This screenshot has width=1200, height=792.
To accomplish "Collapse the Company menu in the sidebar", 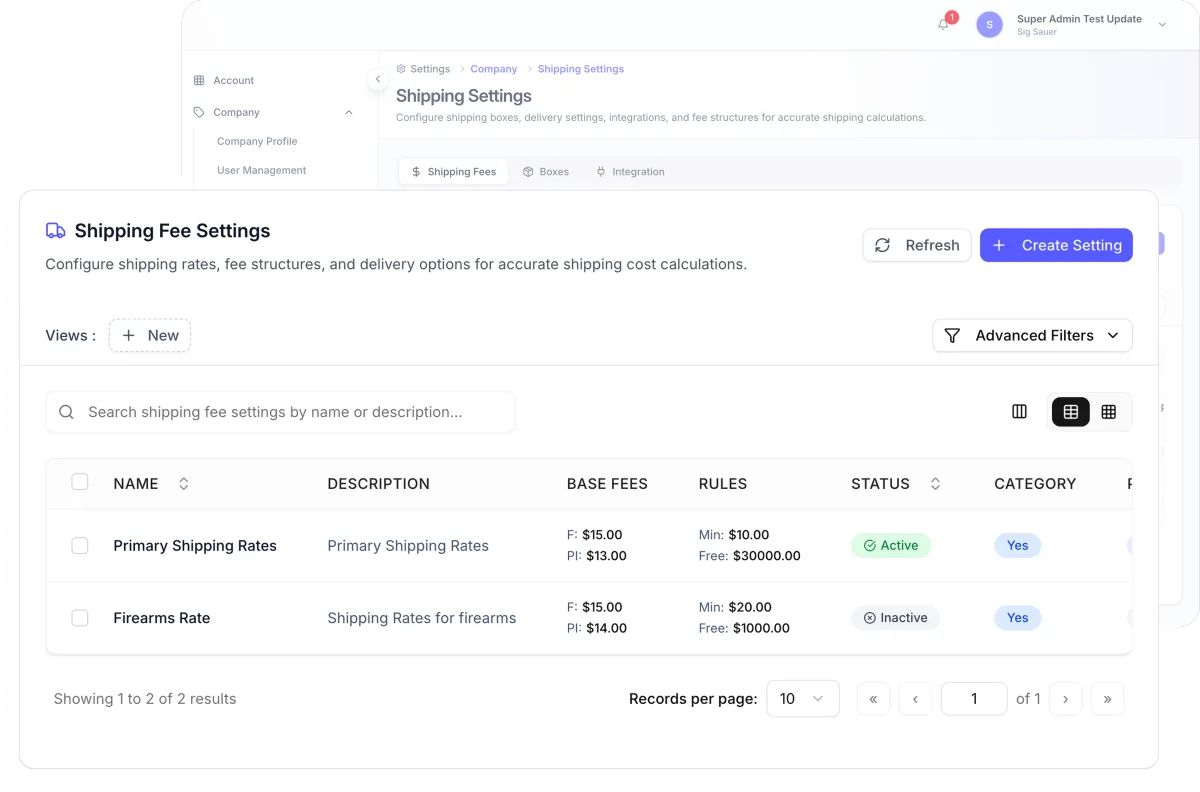I will (x=348, y=113).
